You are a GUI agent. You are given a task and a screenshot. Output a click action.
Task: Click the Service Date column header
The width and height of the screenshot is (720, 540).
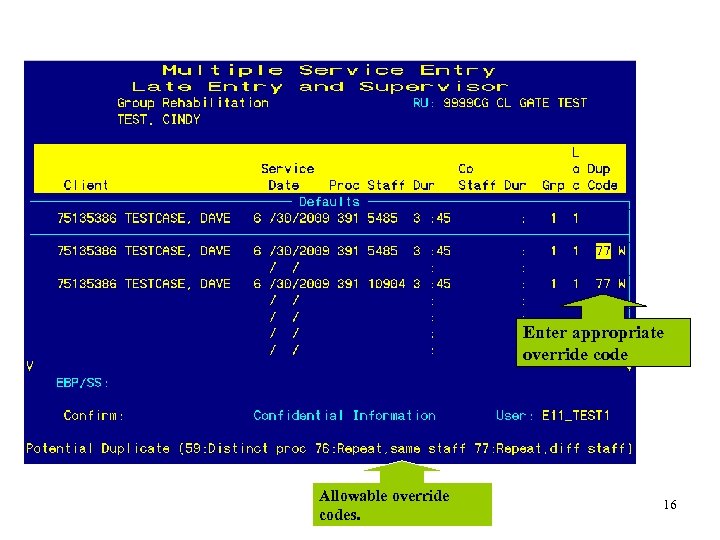287,177
